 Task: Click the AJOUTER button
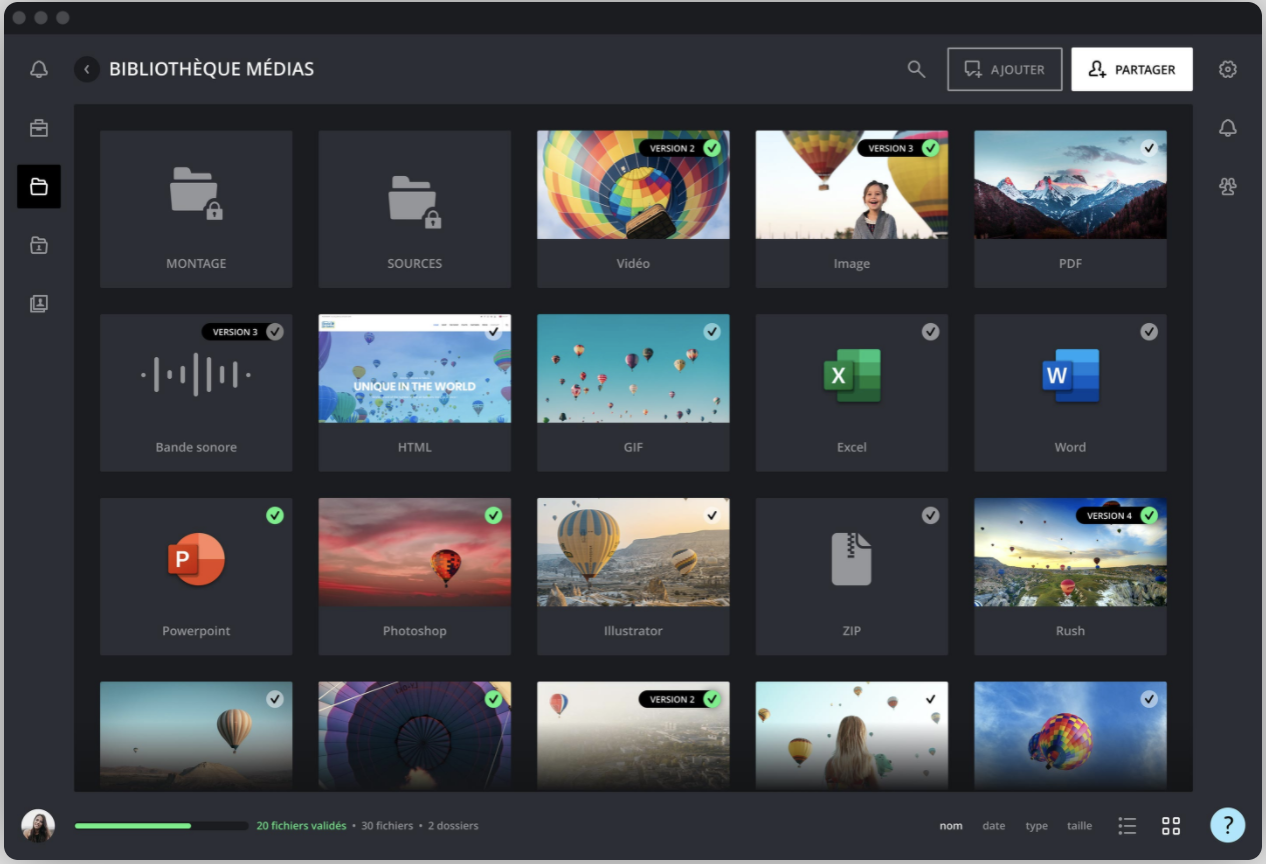click(1004, 69)
